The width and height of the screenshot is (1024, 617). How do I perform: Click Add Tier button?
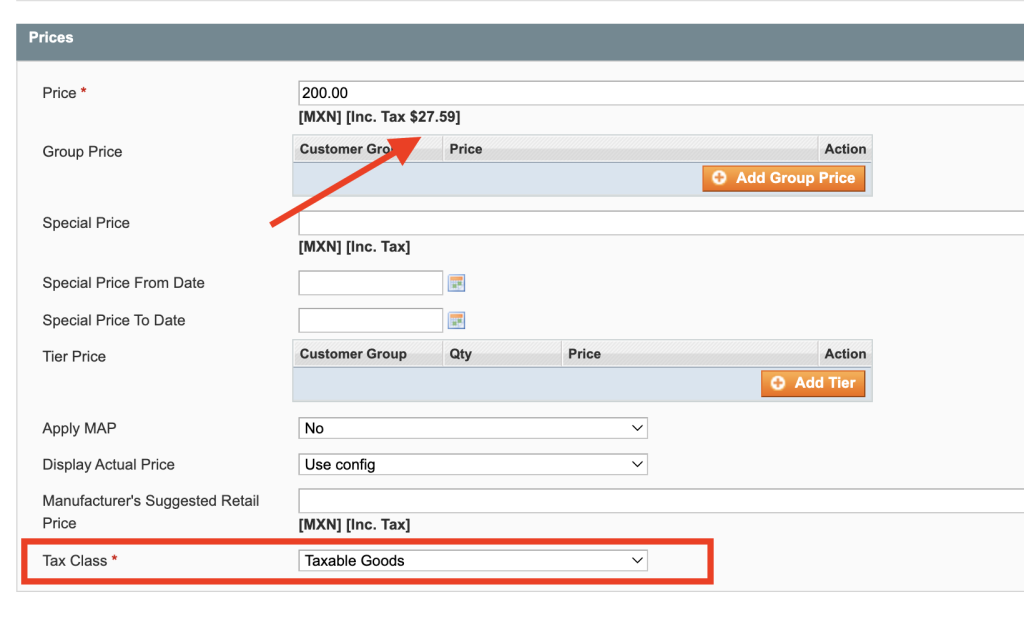point(813,383)
